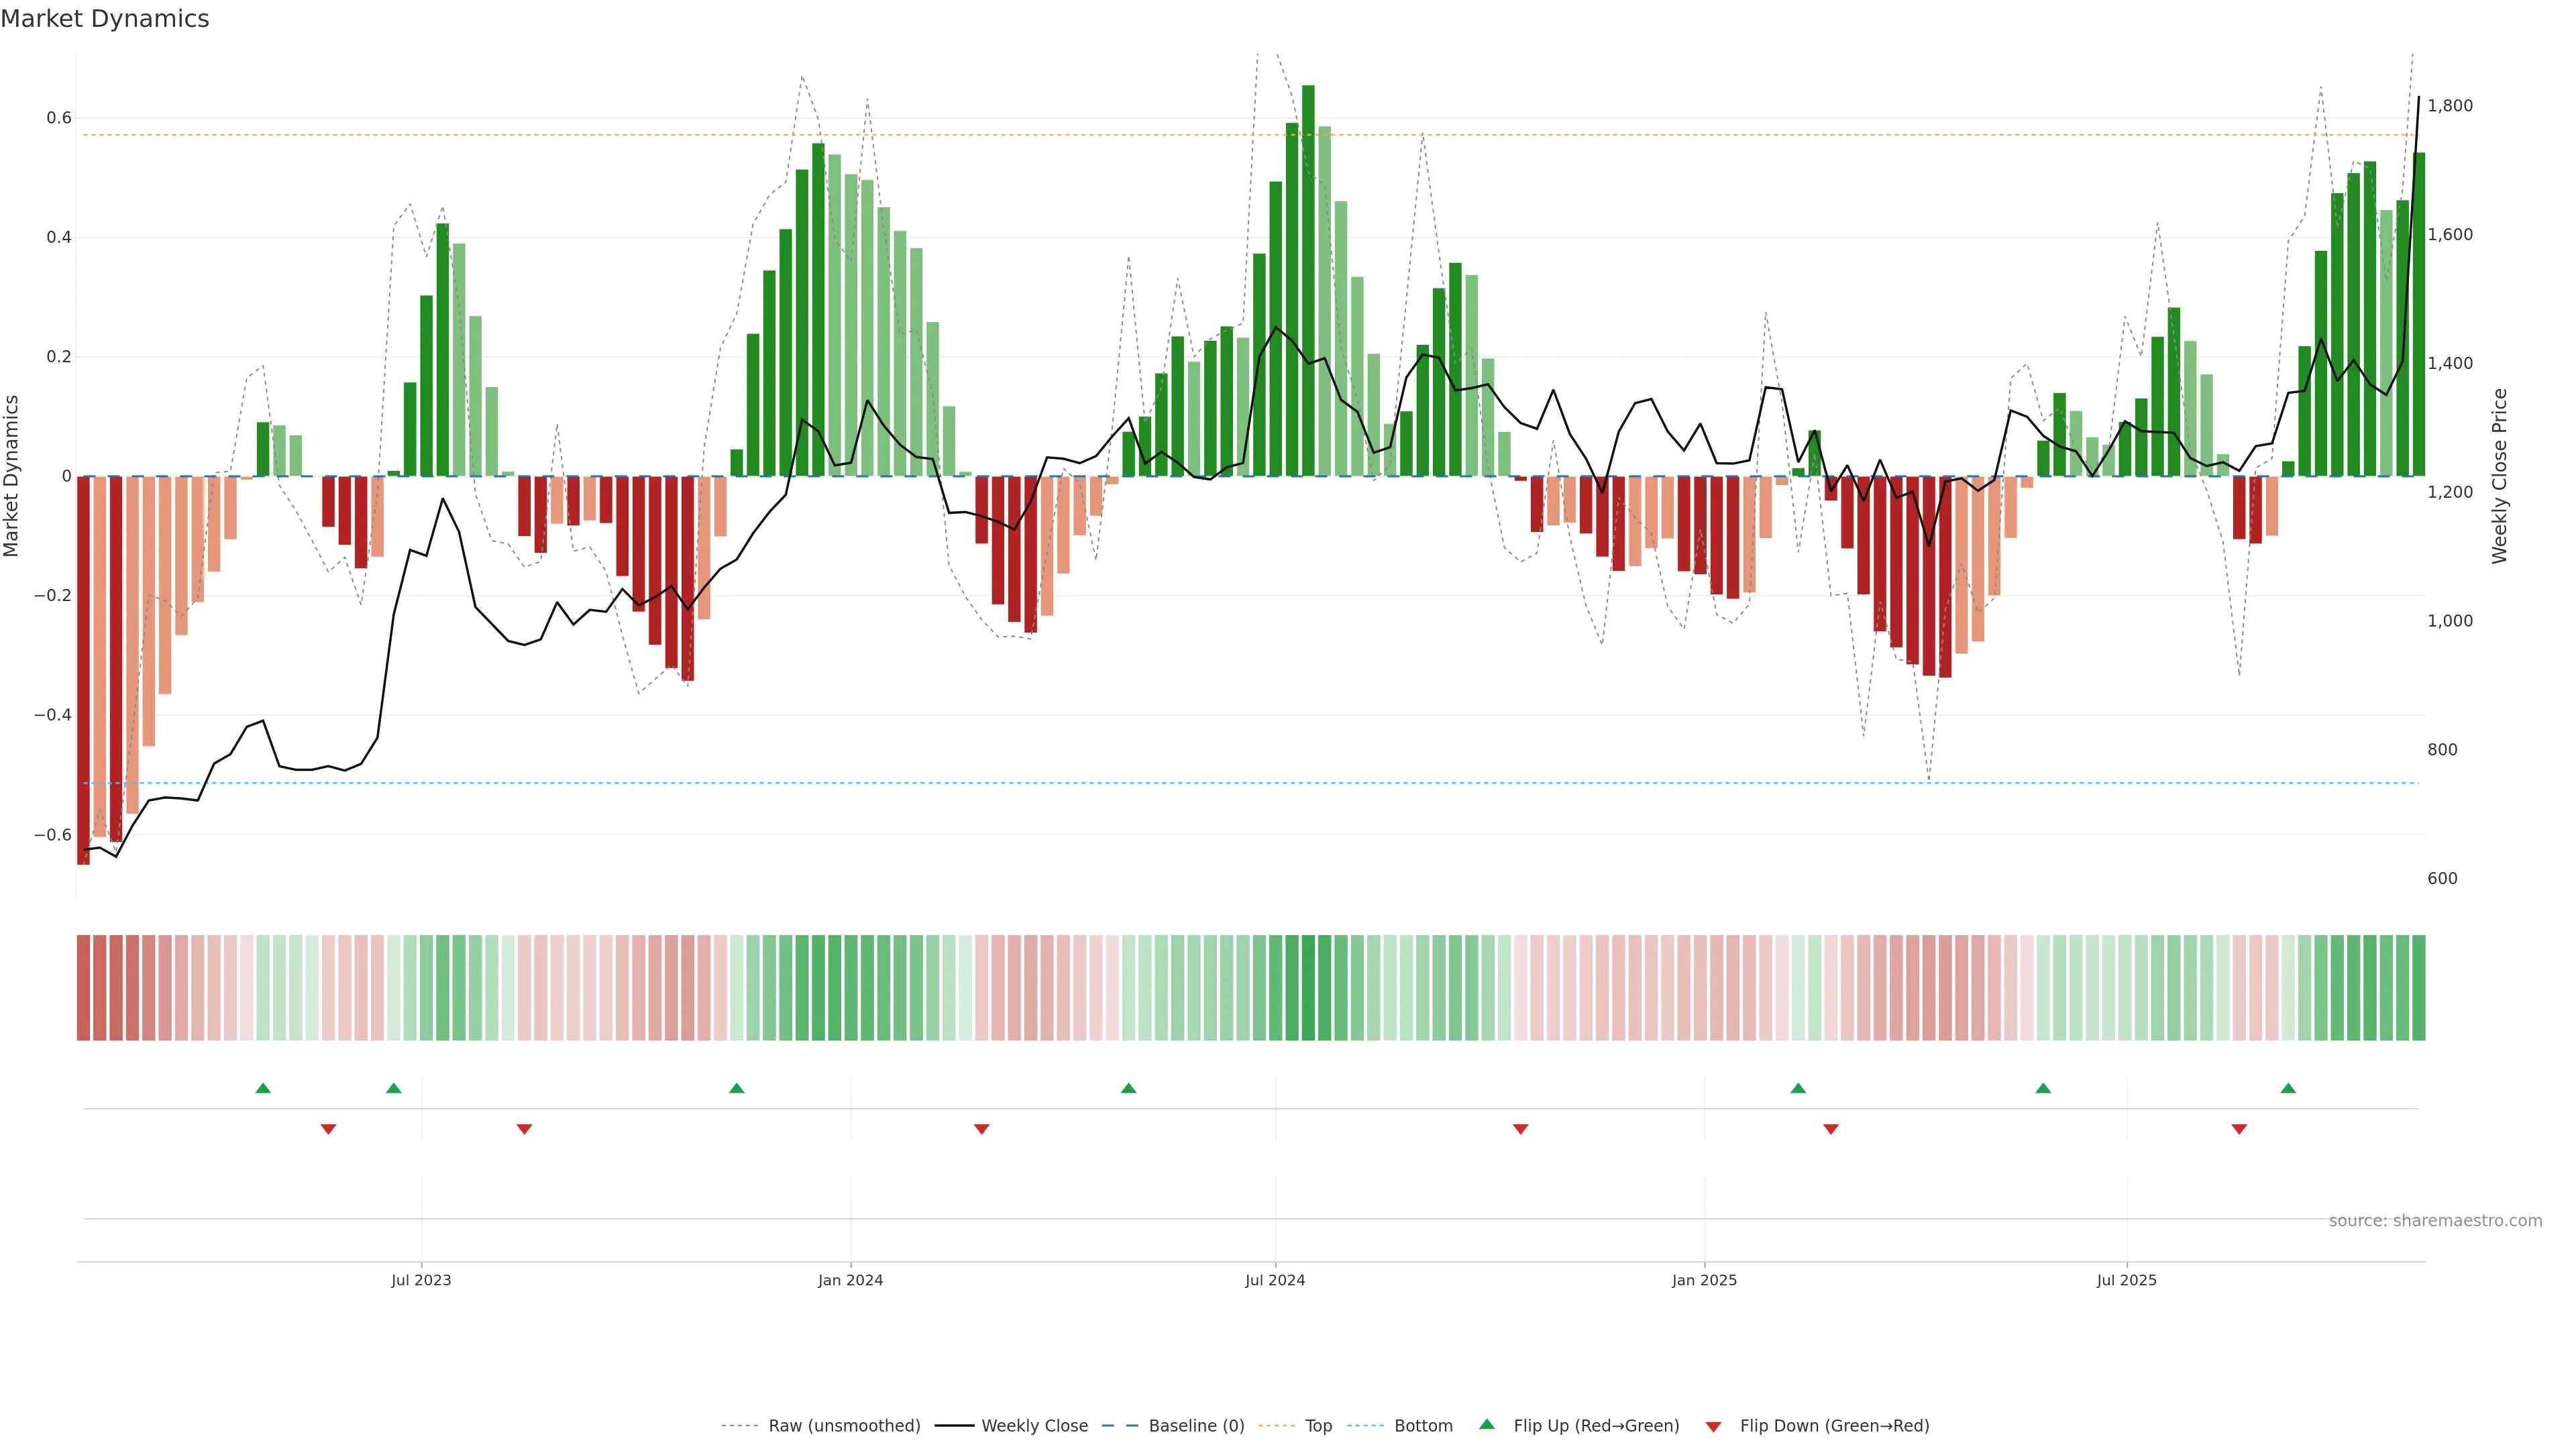The width and height of the screenshot is (2576, 1449).
Task: Click the Jan 2025 x-axis label
Action: click(x=1704, y=1280)
